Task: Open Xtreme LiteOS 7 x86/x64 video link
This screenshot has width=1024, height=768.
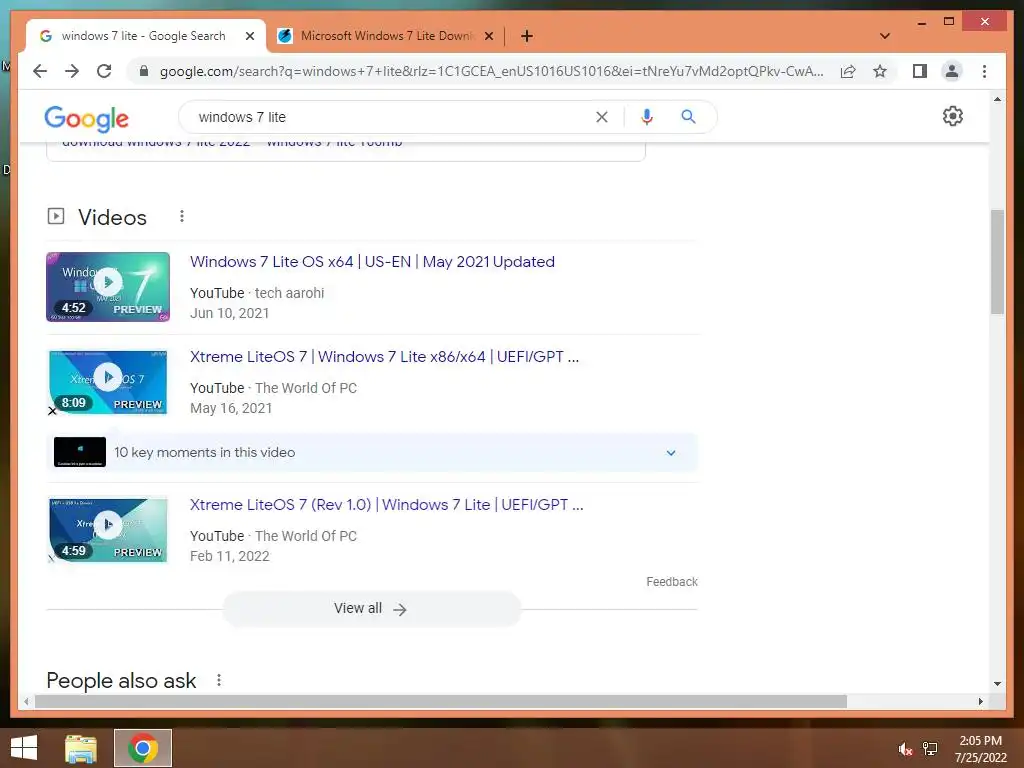Action: pyautogui.click(x=384, y=357)
